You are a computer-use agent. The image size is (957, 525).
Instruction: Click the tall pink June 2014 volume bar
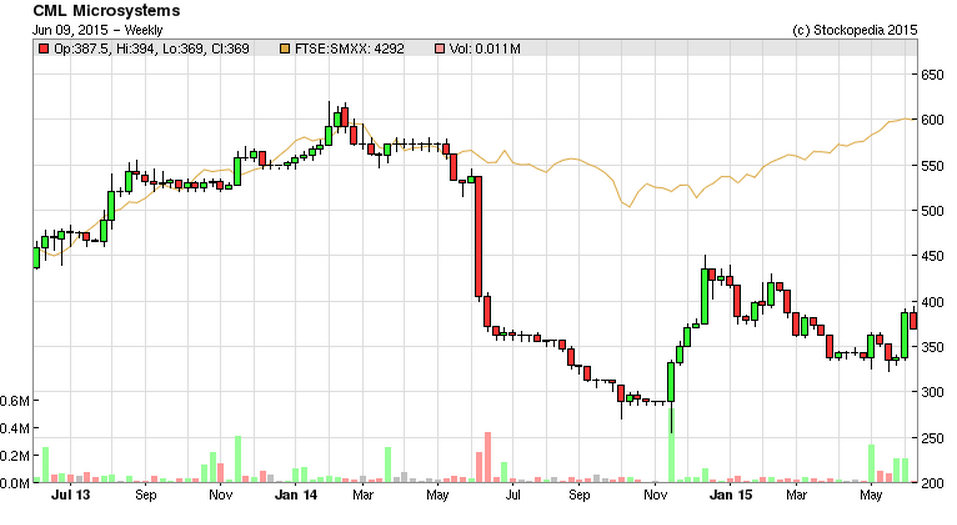click(488, 457)
